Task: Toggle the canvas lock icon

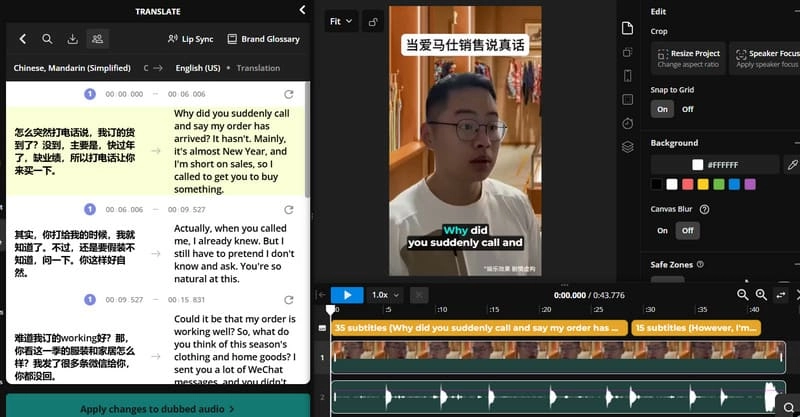Action: click(373, 21)
